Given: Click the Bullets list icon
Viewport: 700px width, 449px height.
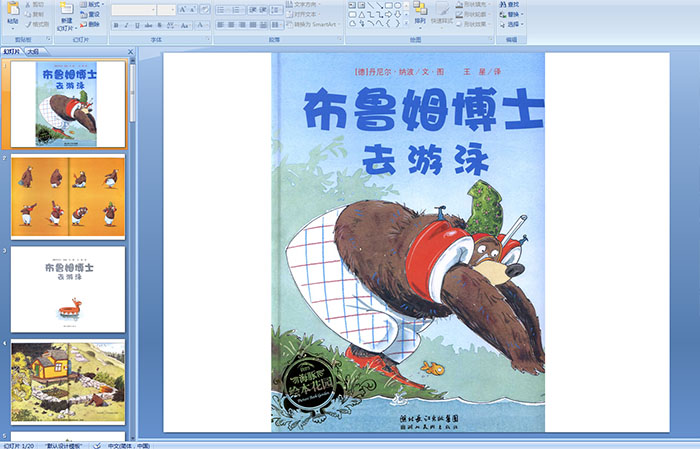Looking at the screenshot, I should [222, 9].
